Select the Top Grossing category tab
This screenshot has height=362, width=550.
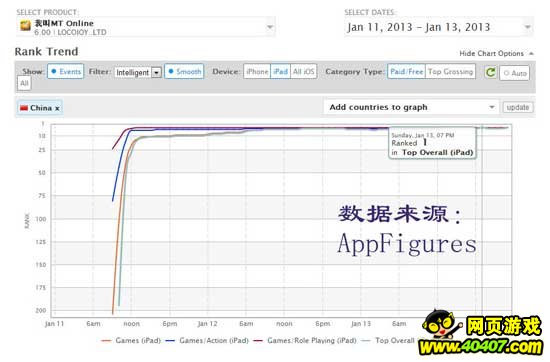[x=450, y=72]
